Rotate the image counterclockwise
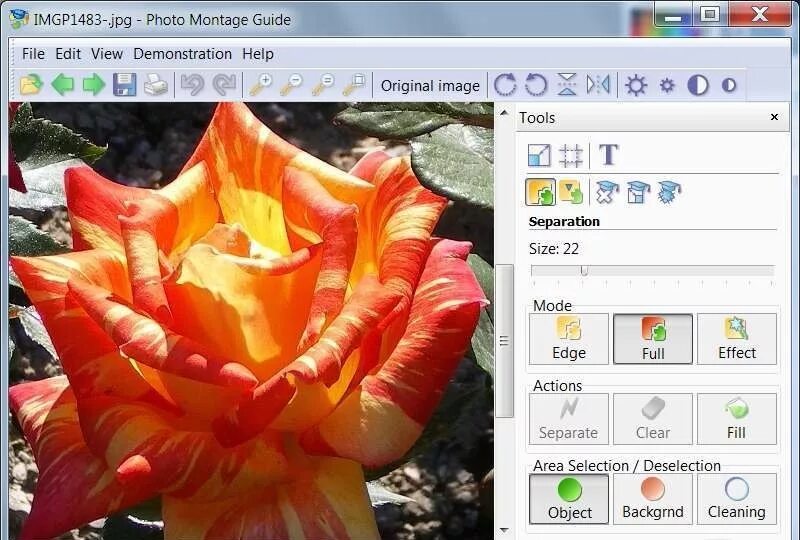 point(536,85)
